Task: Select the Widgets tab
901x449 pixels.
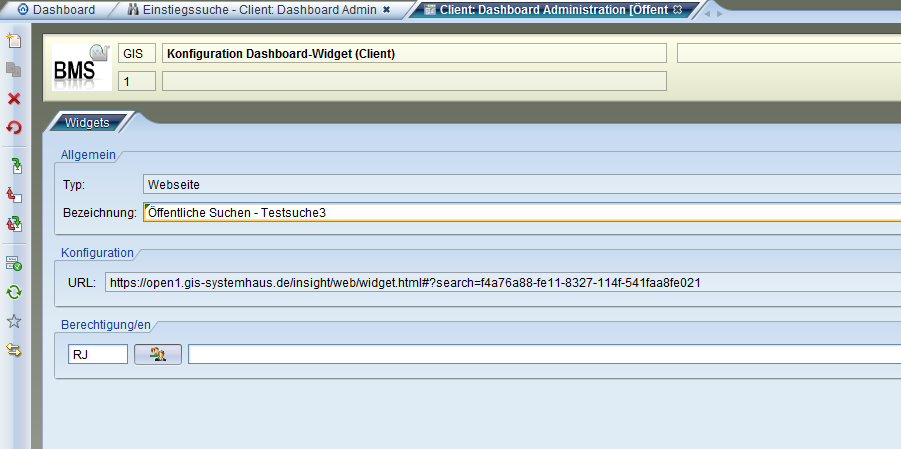Action: pos(87,123)
